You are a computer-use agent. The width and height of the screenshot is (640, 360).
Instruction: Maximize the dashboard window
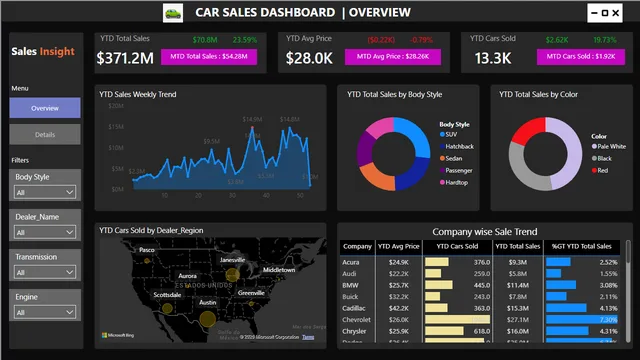(605, 13)
